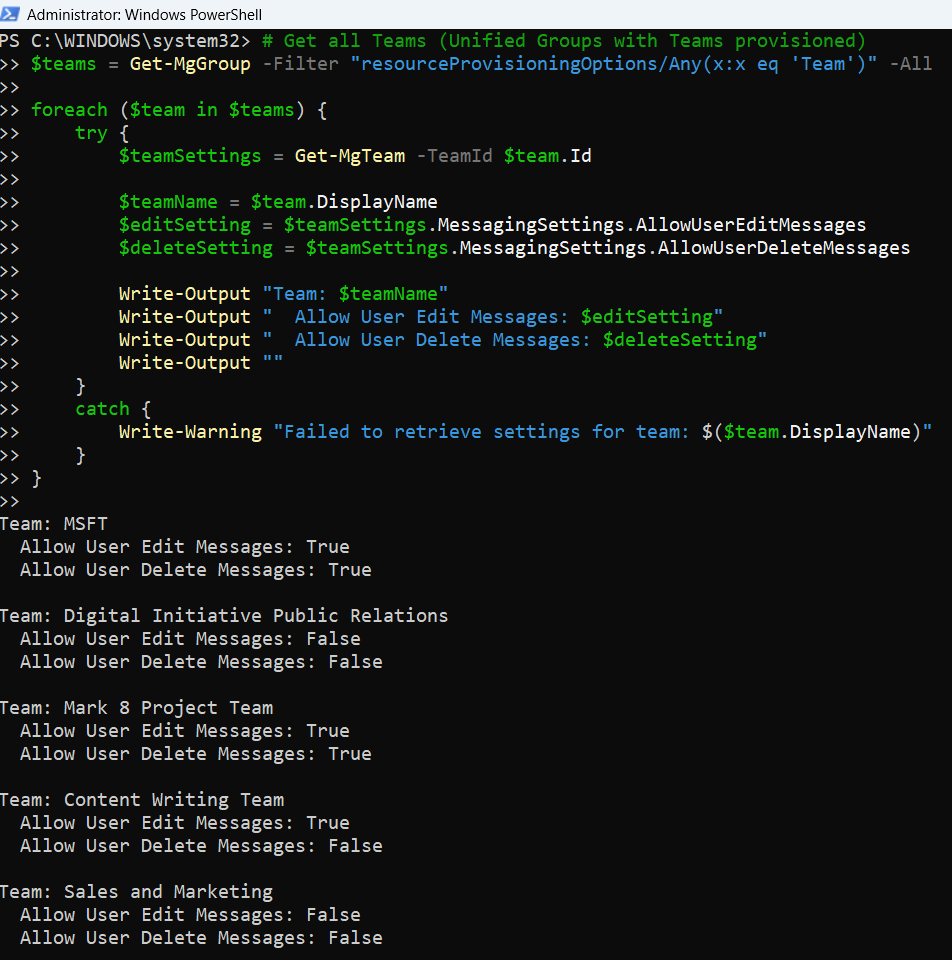Click the PS C:\WINDOWS\system32> prompt text
This screenshot has width=952, height=960.
(125, 41)
